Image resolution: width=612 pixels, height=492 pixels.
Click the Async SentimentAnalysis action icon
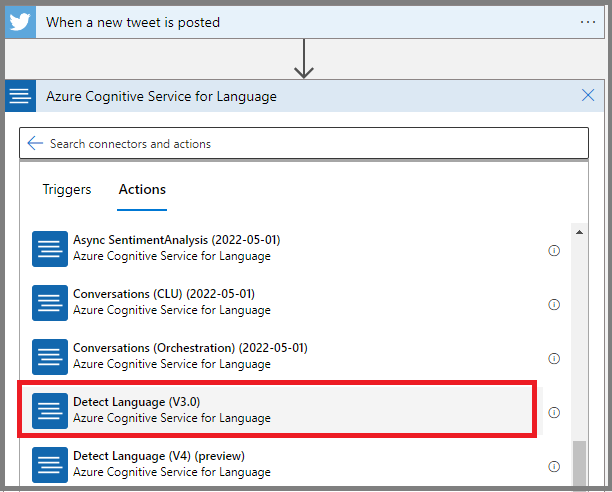pos(50,249)
